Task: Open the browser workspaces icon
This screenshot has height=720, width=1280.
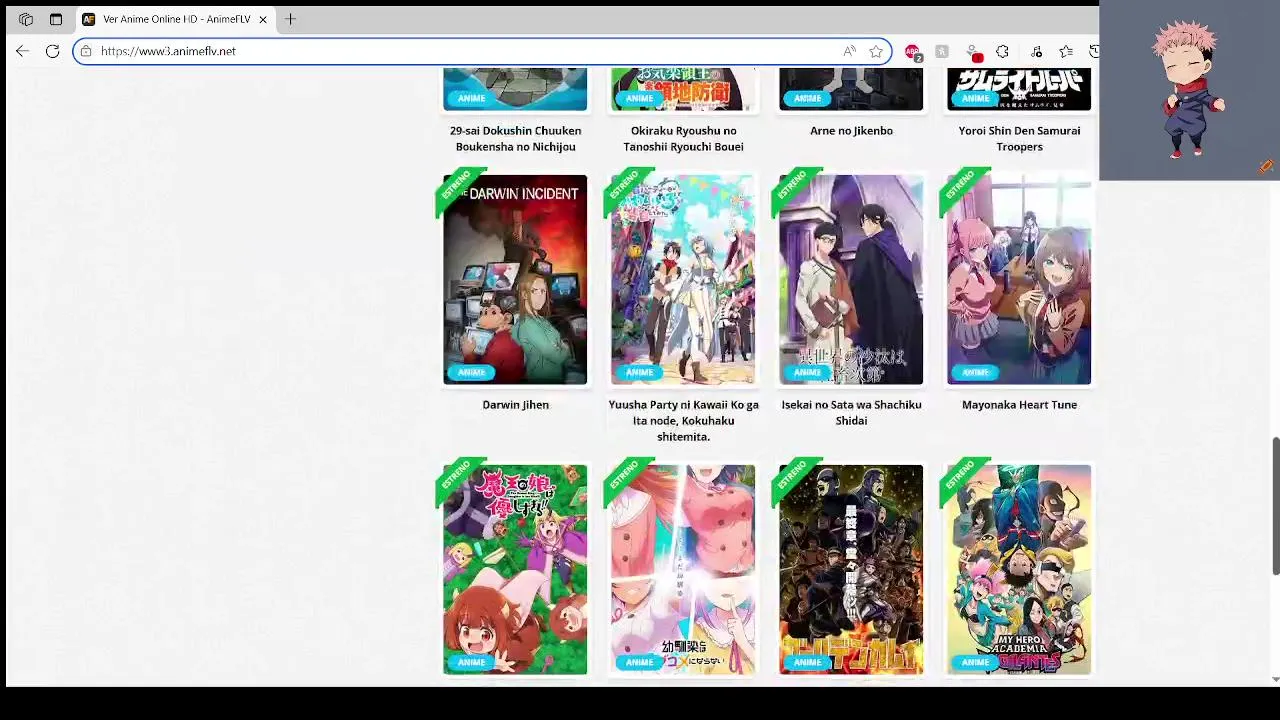Action: pos(26,19)
